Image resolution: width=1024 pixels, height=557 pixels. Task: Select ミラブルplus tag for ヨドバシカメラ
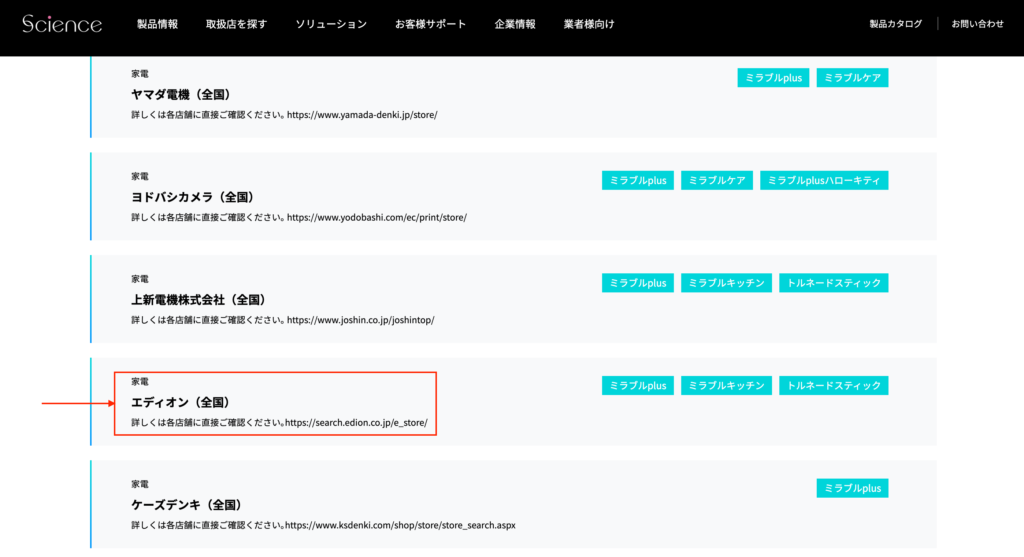click(x=637, y=180)
